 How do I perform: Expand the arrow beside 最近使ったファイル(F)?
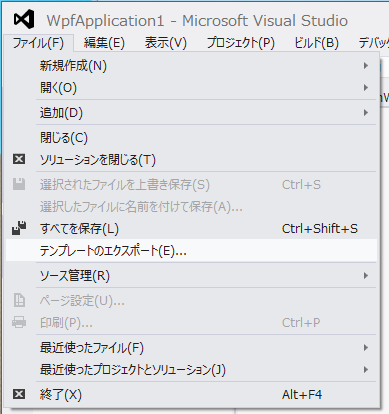[366, 348]
